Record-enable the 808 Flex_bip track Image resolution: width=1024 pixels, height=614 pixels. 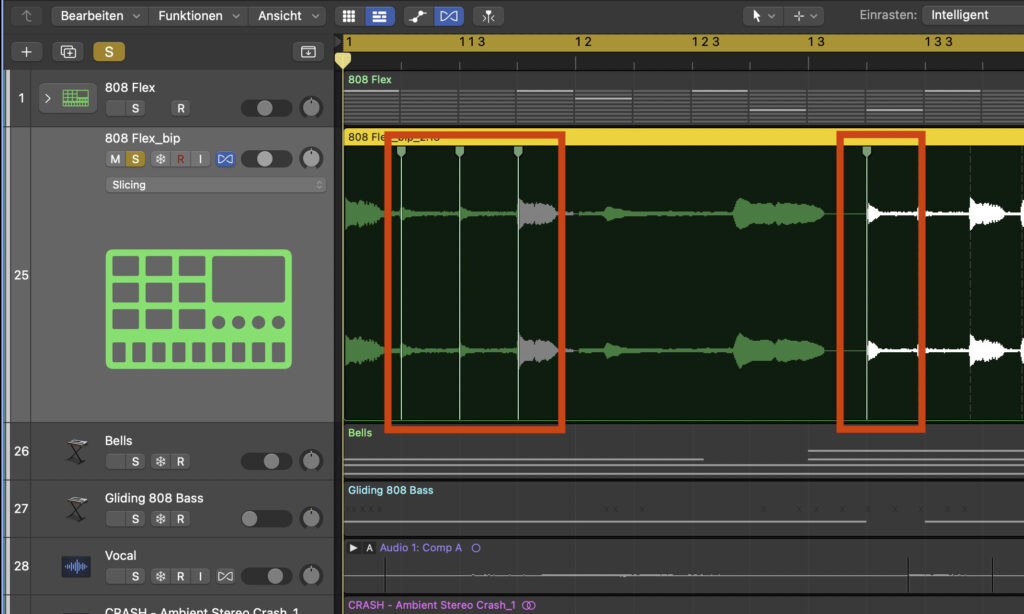[181, 159]
